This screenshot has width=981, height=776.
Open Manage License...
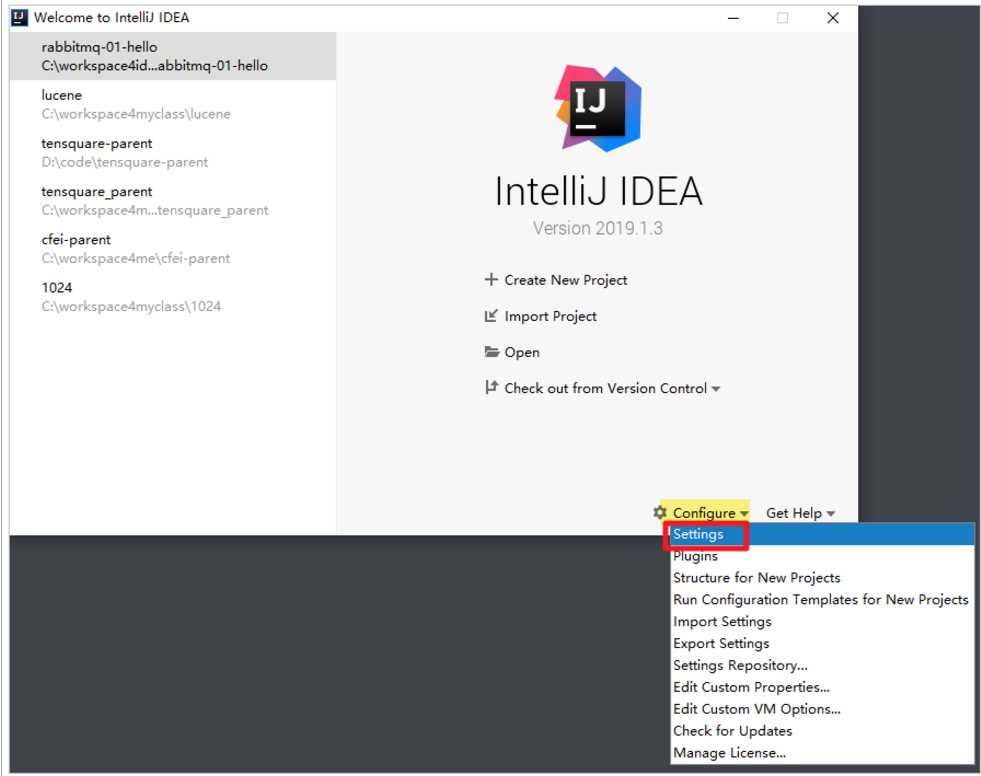[823, 752]
